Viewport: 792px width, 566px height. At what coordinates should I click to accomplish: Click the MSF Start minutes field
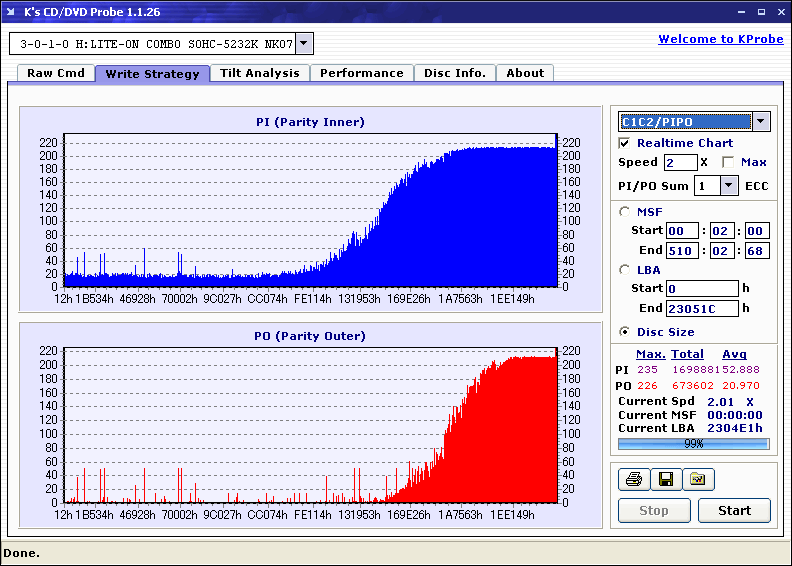[x=682, y=231]
